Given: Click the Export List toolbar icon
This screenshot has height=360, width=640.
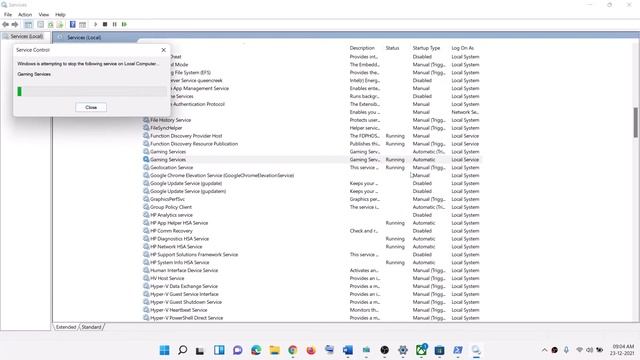Looking at the screenshot, I should coord(60,24).
